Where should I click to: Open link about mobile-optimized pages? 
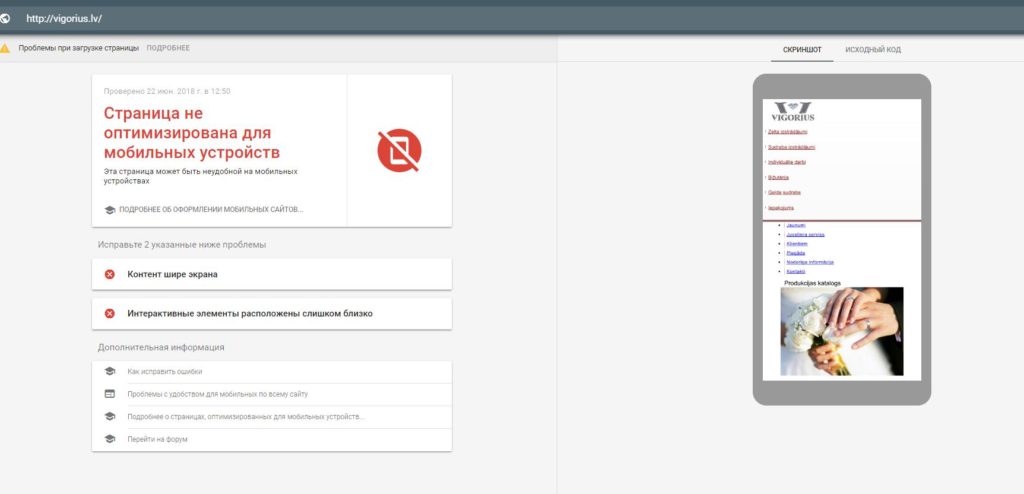(246, 416)
